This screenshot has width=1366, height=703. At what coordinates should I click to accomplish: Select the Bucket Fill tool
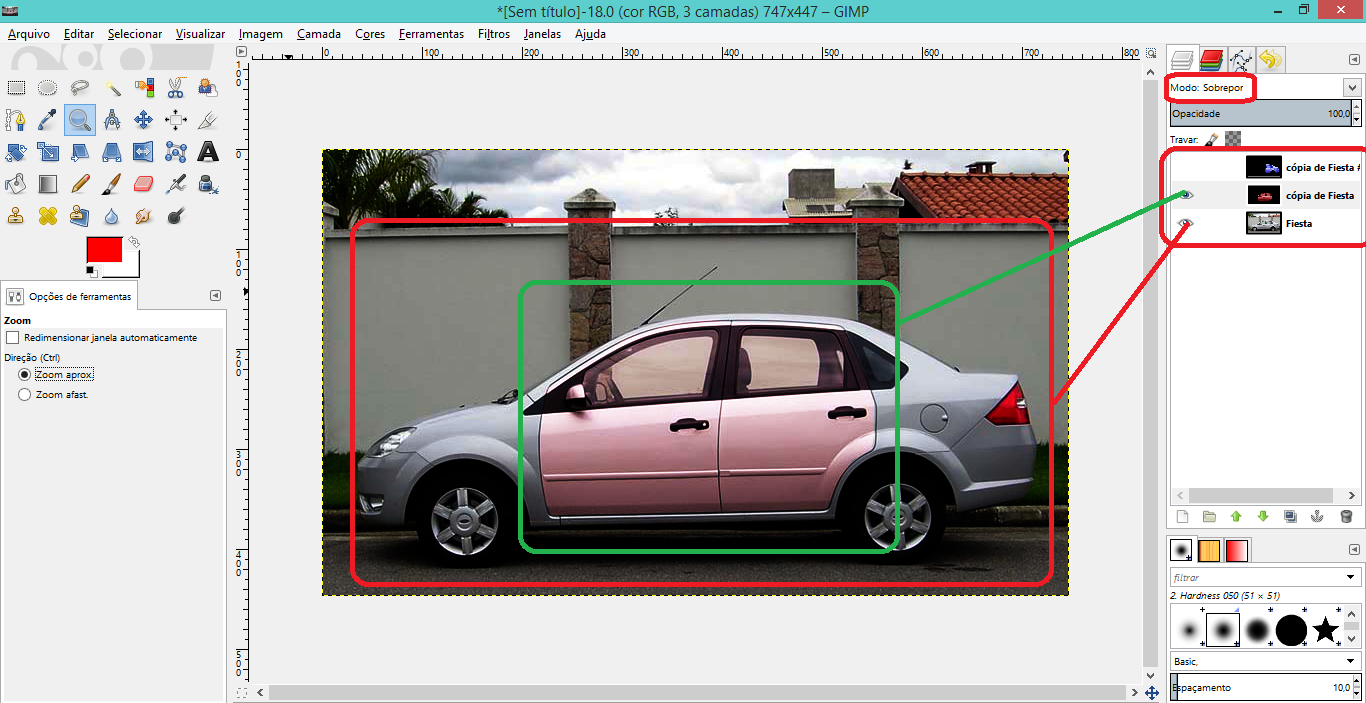click(x=16, y=184)
